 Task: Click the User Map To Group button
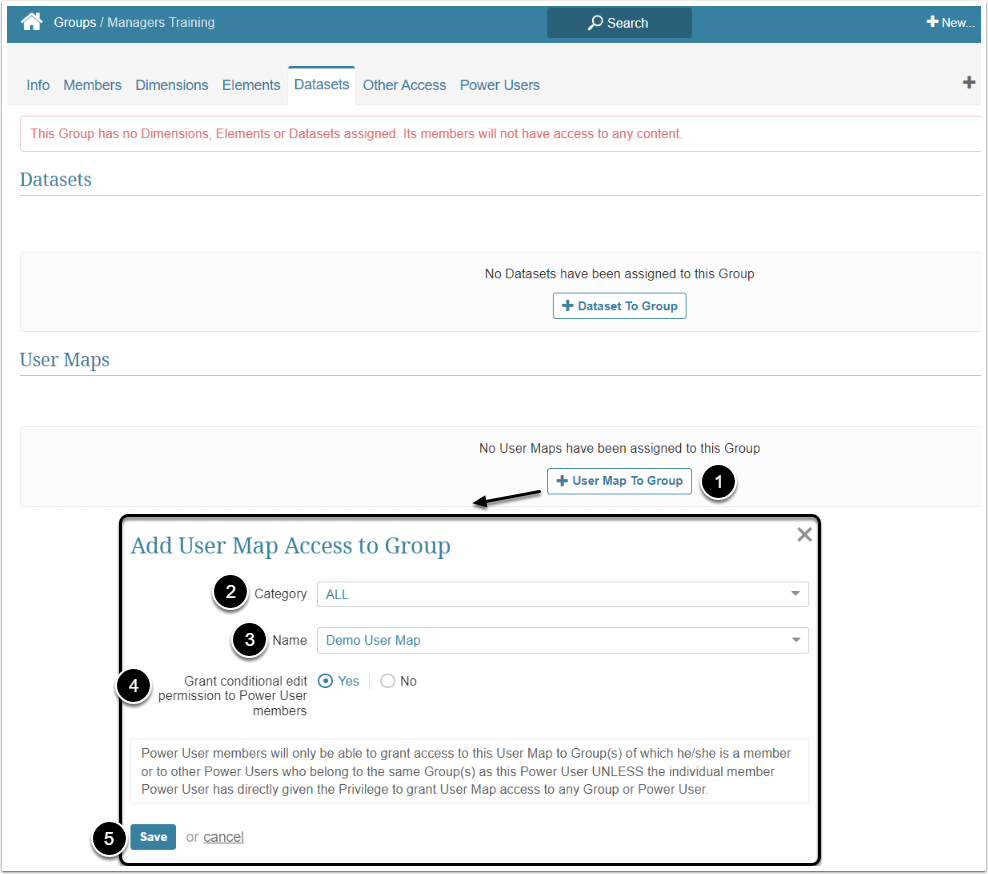[619, 481]
